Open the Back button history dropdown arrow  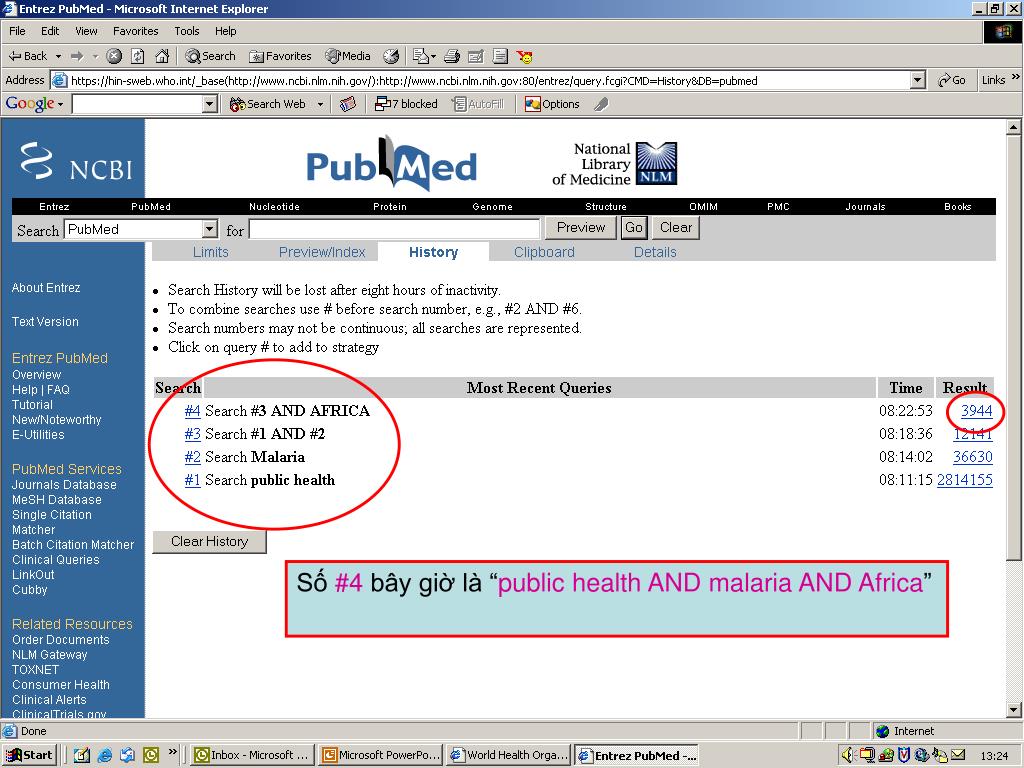[x=58, y=57]
